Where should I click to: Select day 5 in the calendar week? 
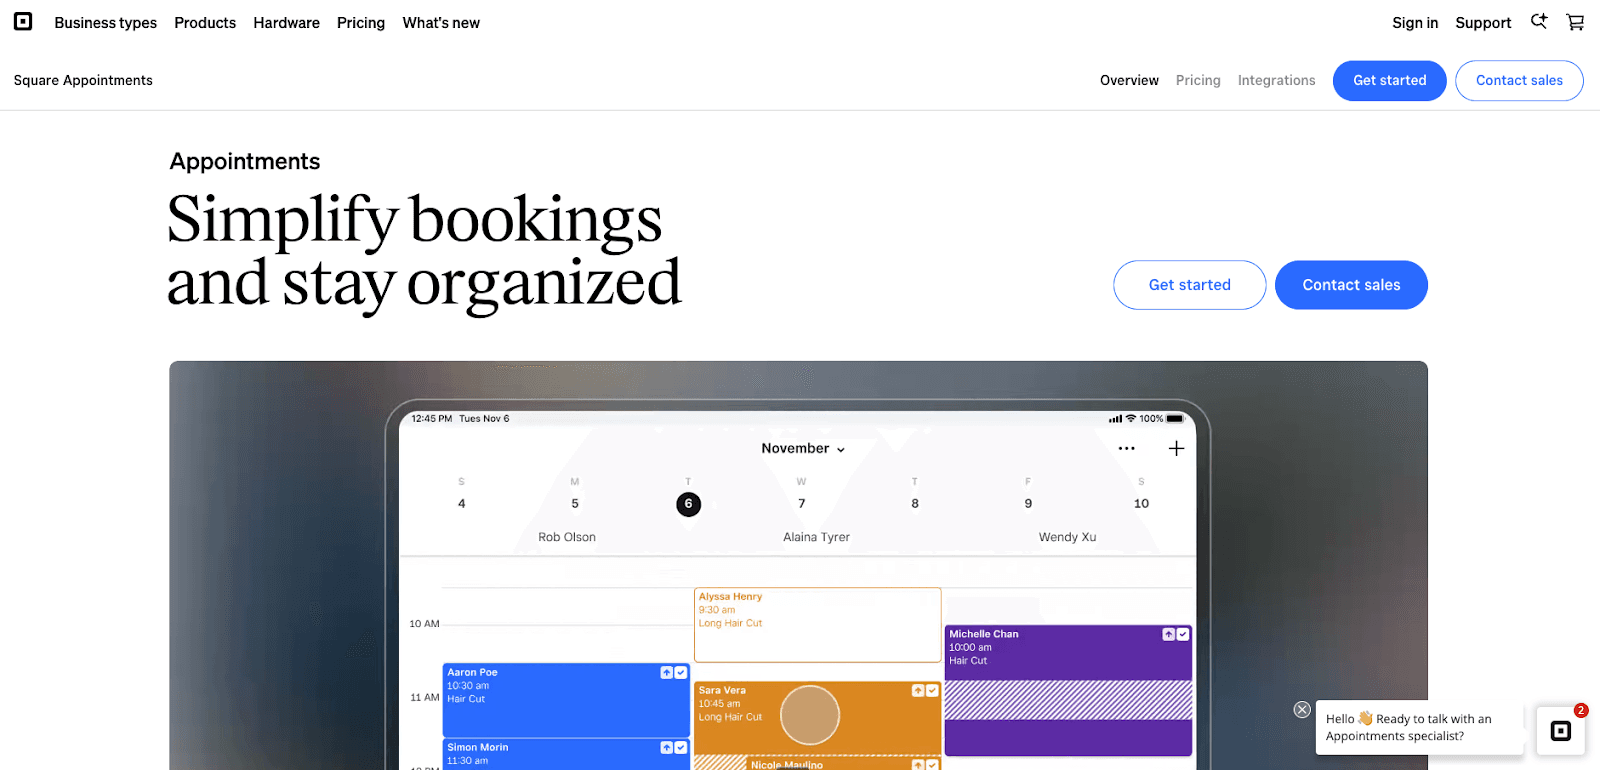(575, 504)
